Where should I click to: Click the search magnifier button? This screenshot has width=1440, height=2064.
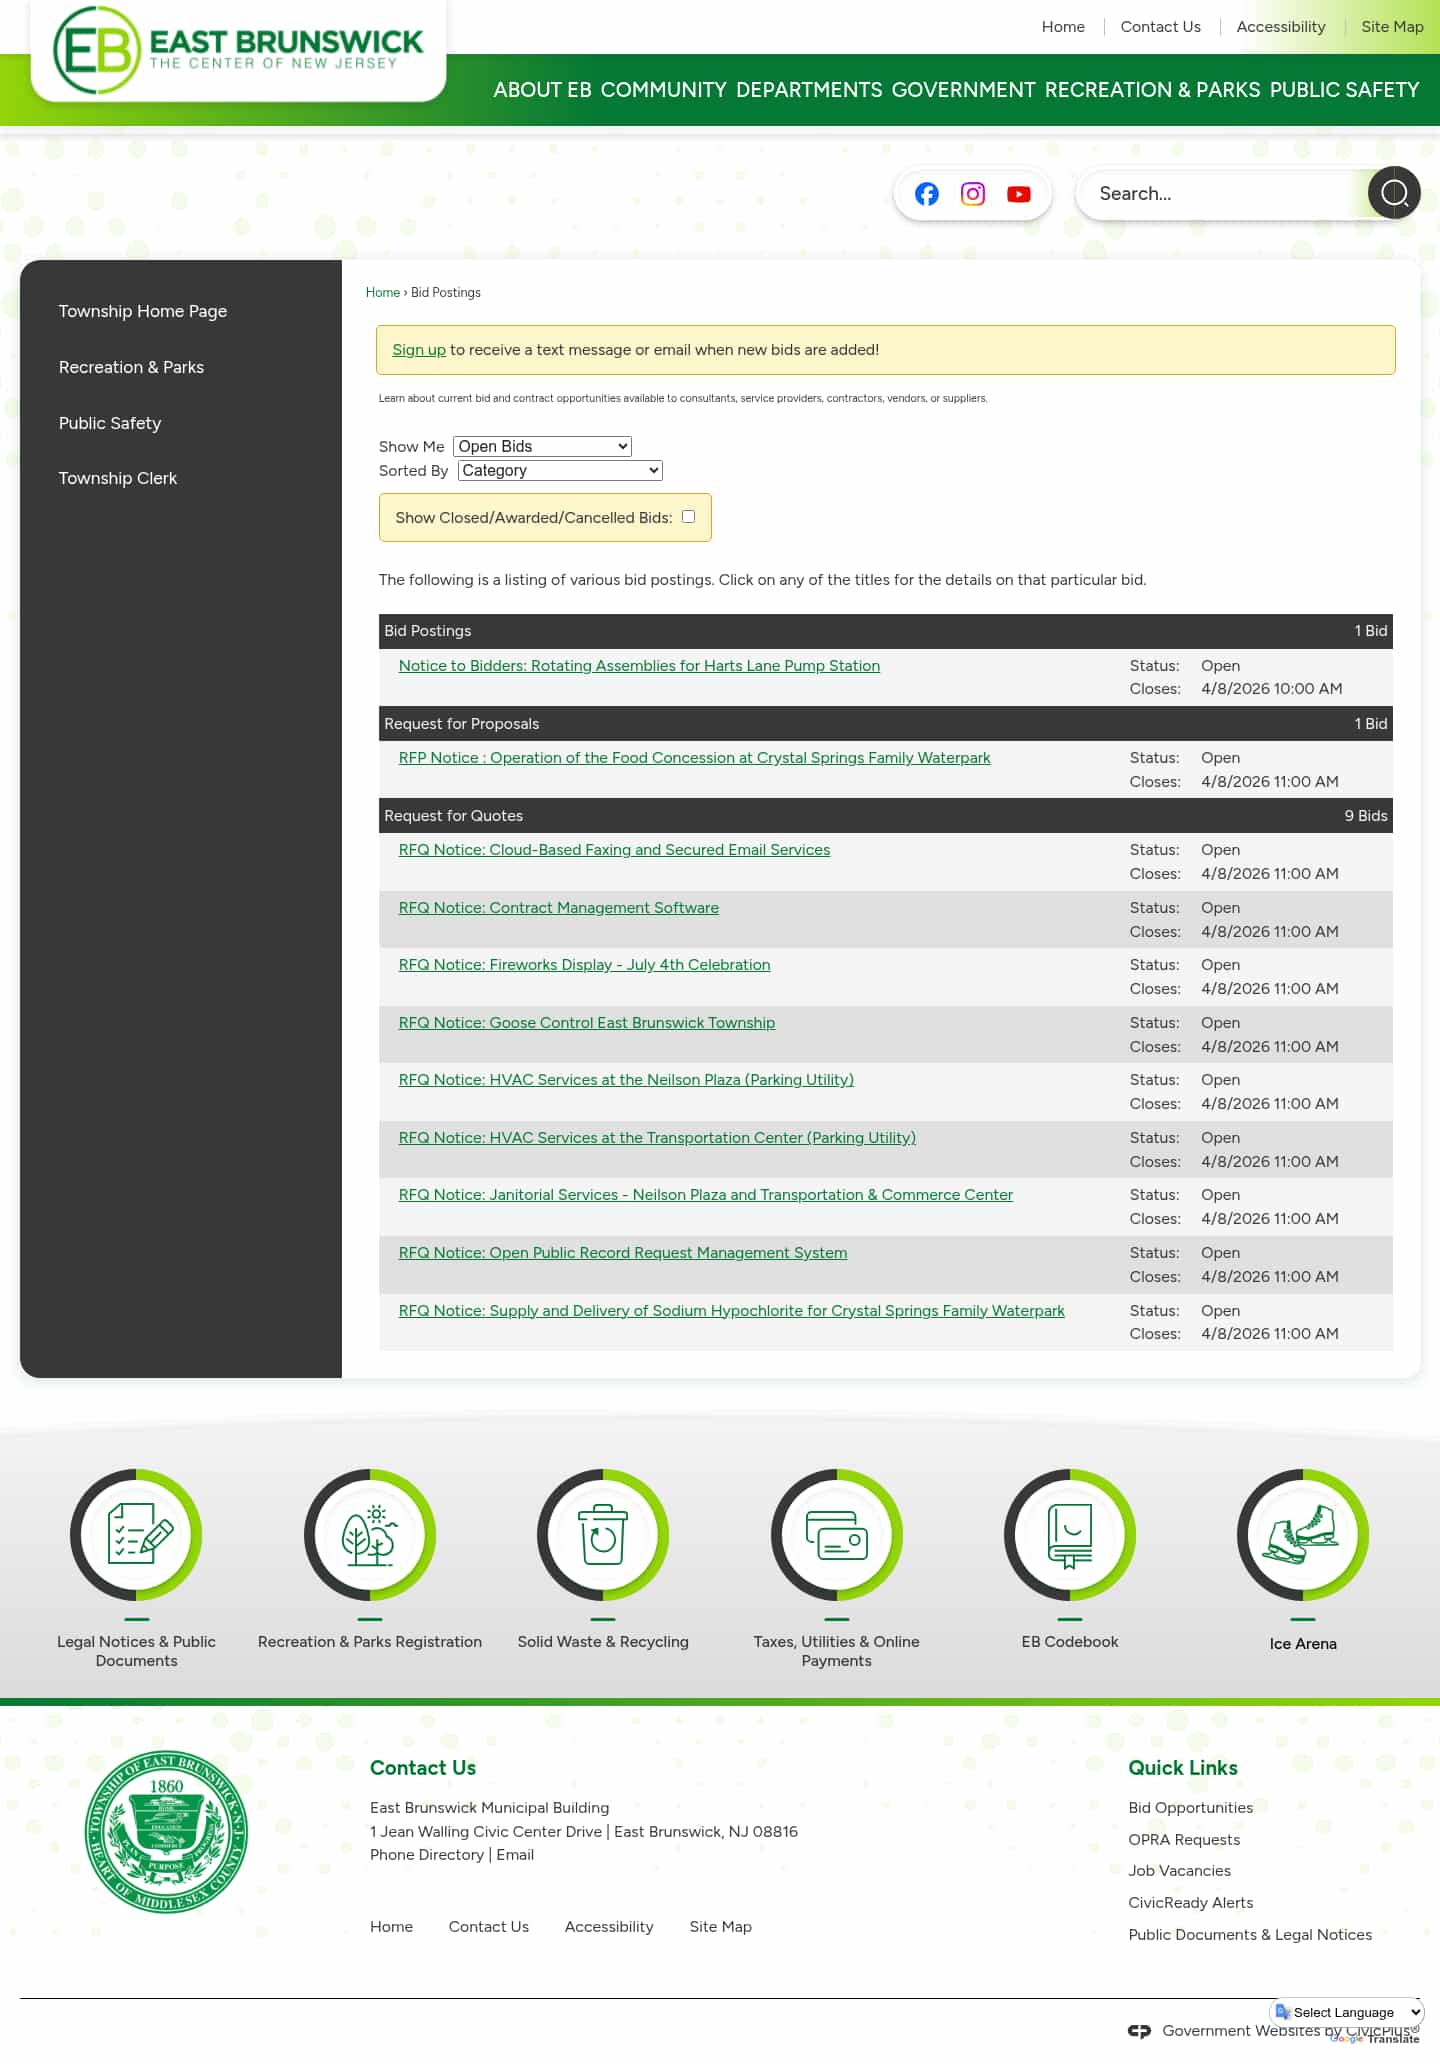[1394, 193]
